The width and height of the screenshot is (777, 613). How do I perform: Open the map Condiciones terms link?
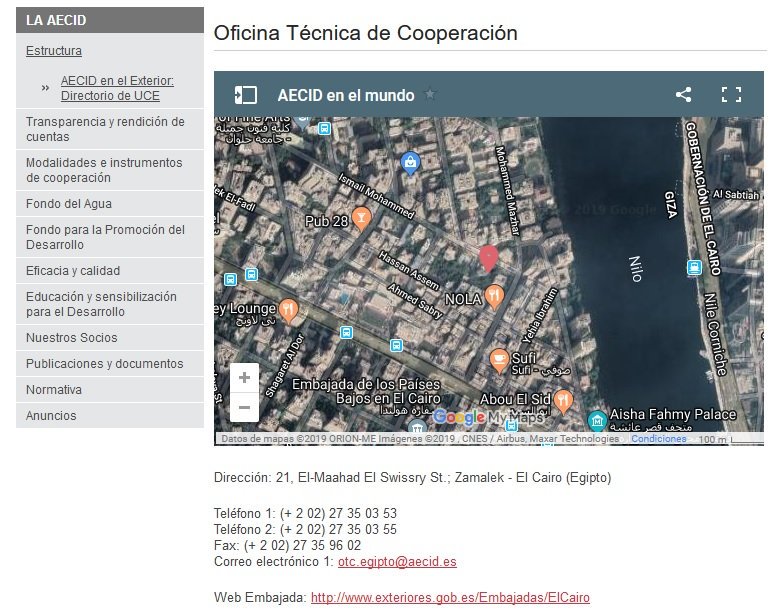659,439
